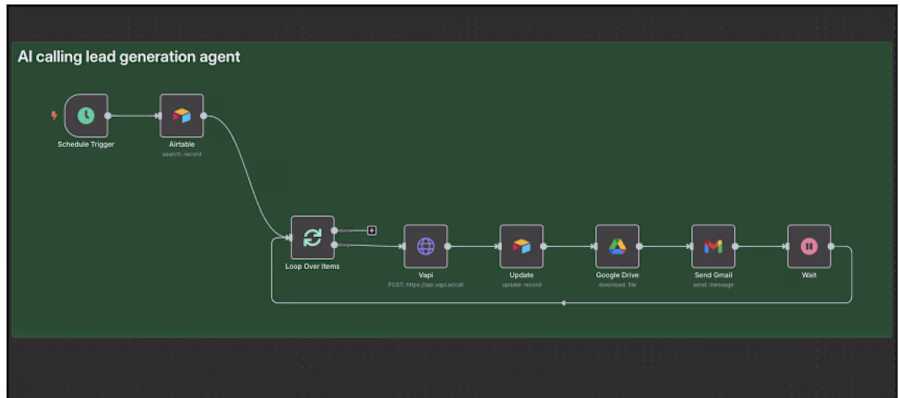Click the 'send: message' subtitle text
Image resolution: width=900 pixels, height=398 pixels.
[x=713, y=285]
